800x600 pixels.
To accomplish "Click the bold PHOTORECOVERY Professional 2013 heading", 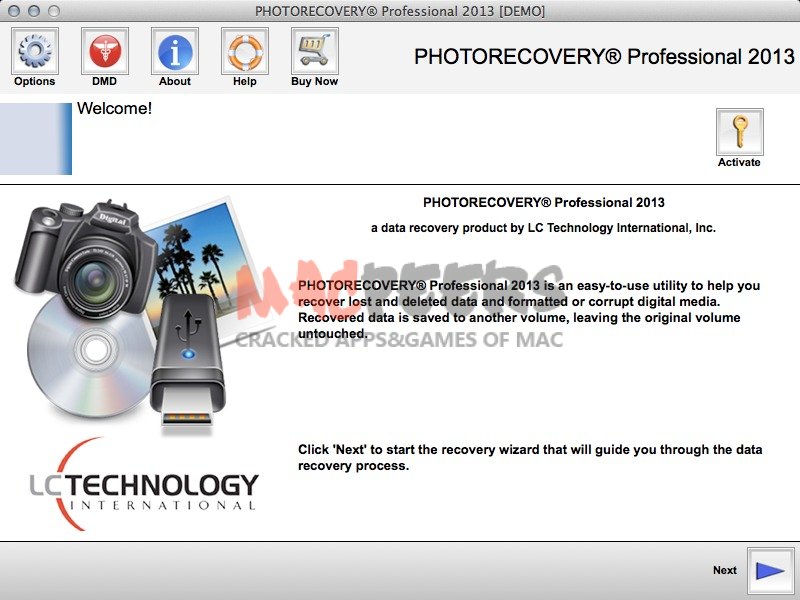I will [x=544, y=203].
